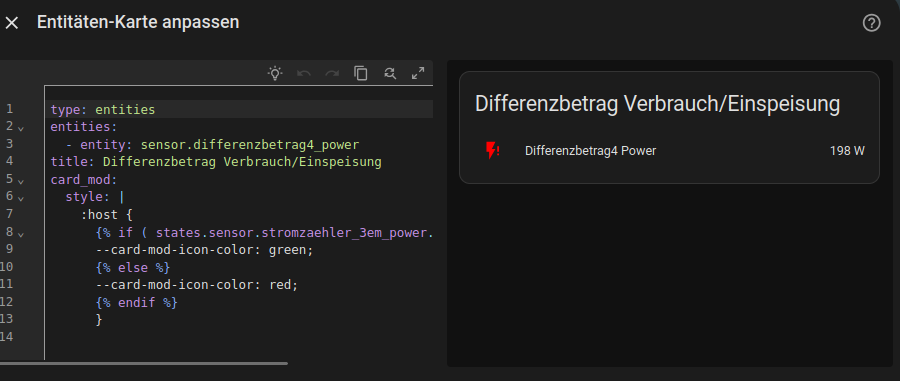Expand the code editor to fullscreen
Screen dimensions: 900x381
coord(418,73)
